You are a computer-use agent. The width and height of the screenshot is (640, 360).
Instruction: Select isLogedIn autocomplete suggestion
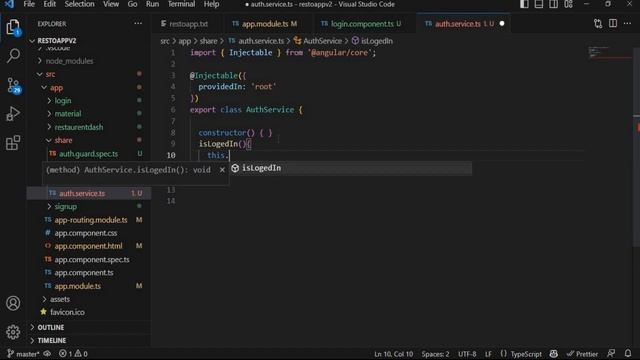tap(351, 168)
